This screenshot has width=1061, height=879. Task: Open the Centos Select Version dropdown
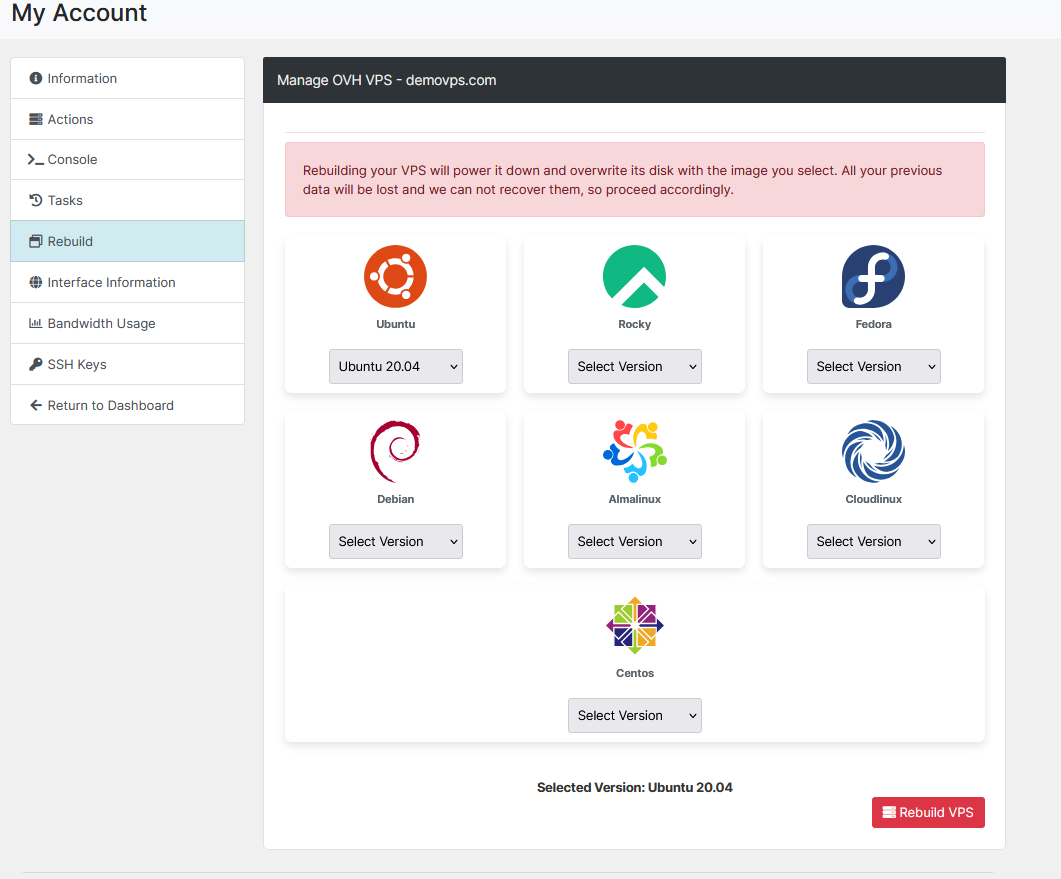(x=635, y=715)
